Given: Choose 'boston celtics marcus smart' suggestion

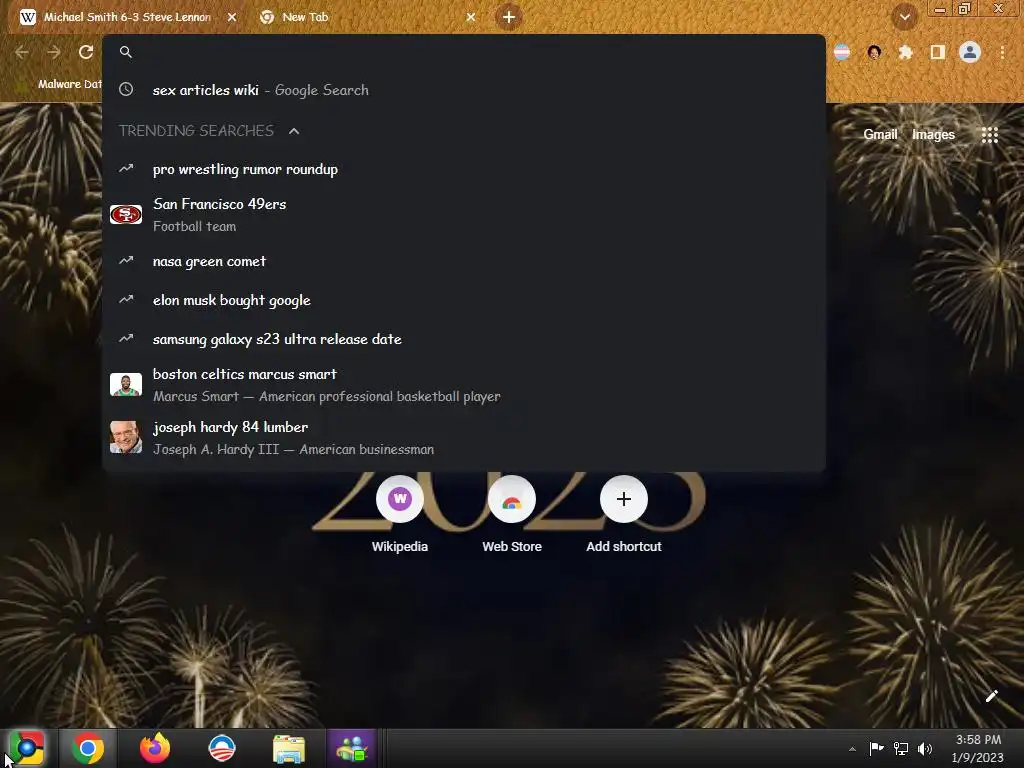Looking at the screenshot, I should (x=464, y=385).
